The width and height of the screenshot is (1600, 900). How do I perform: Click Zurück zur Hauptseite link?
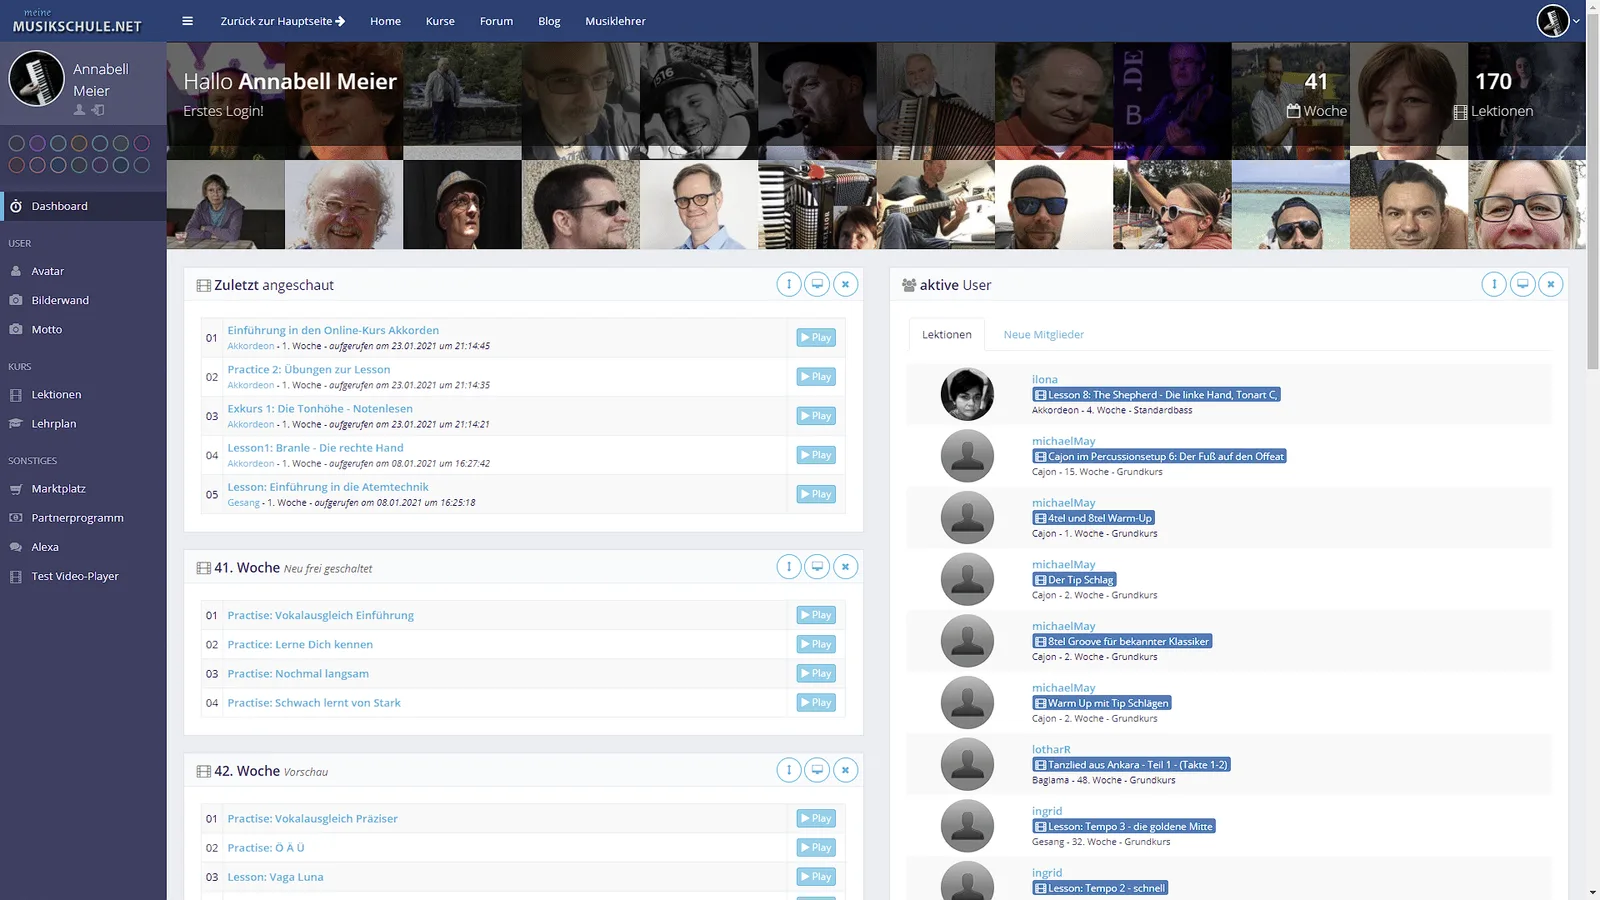point(283,21)
